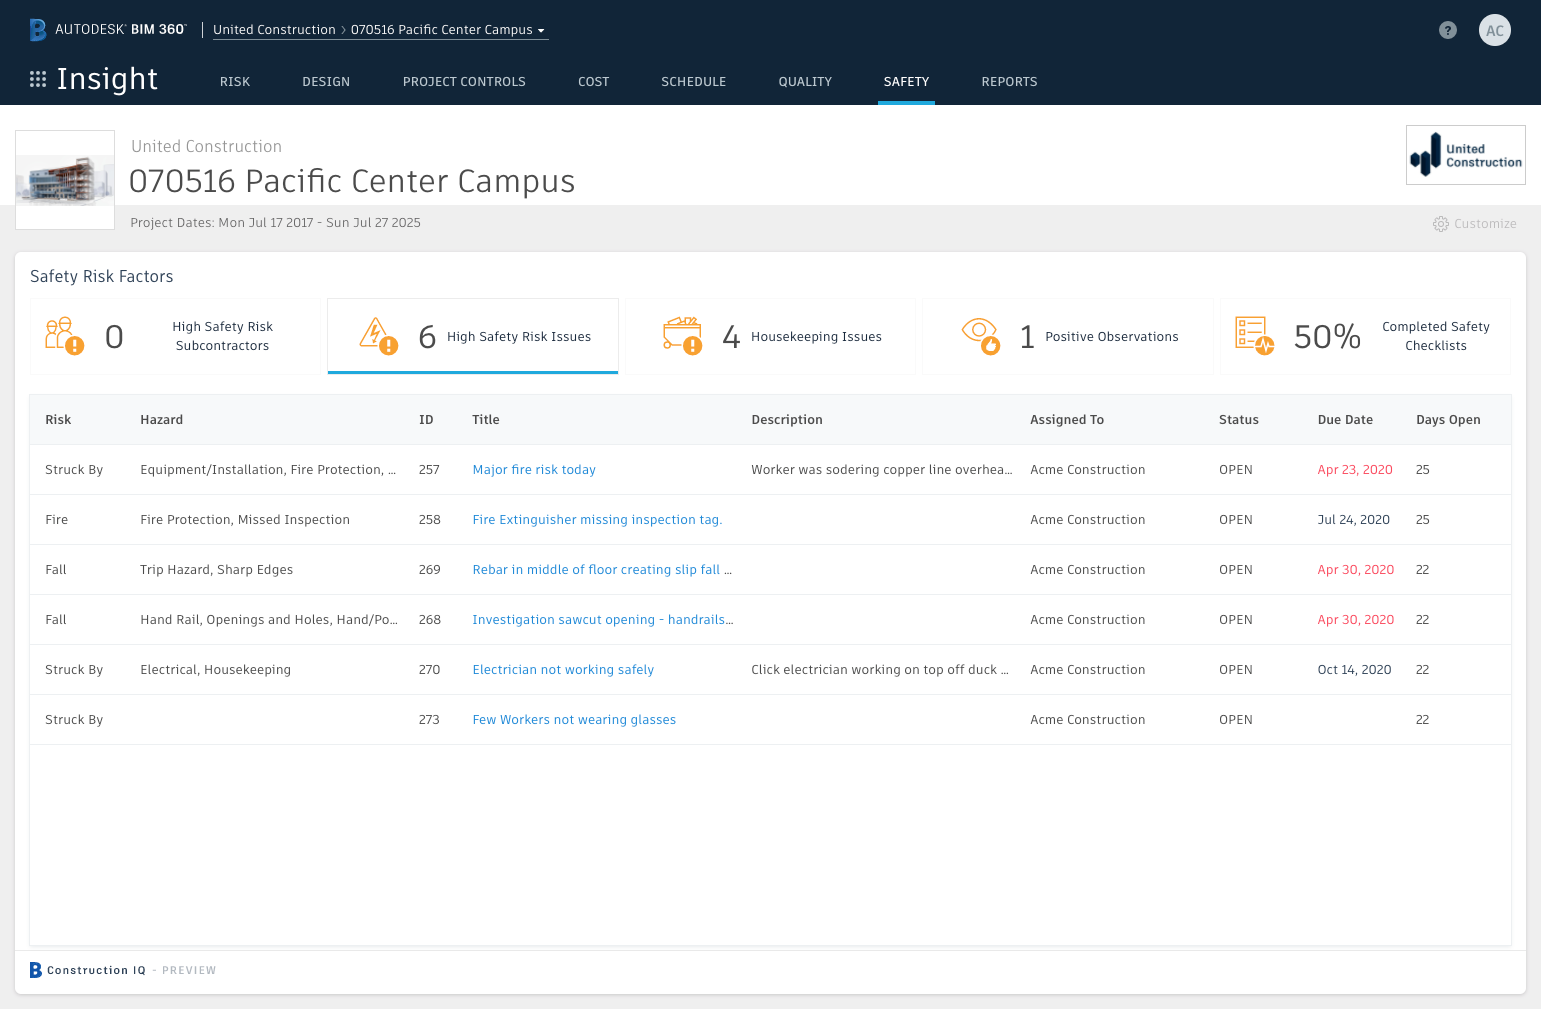The image size is (1541, 1009).
Task: Click the High Safety Risk Subcontractors icon
Action: click(x=62, y=335)
